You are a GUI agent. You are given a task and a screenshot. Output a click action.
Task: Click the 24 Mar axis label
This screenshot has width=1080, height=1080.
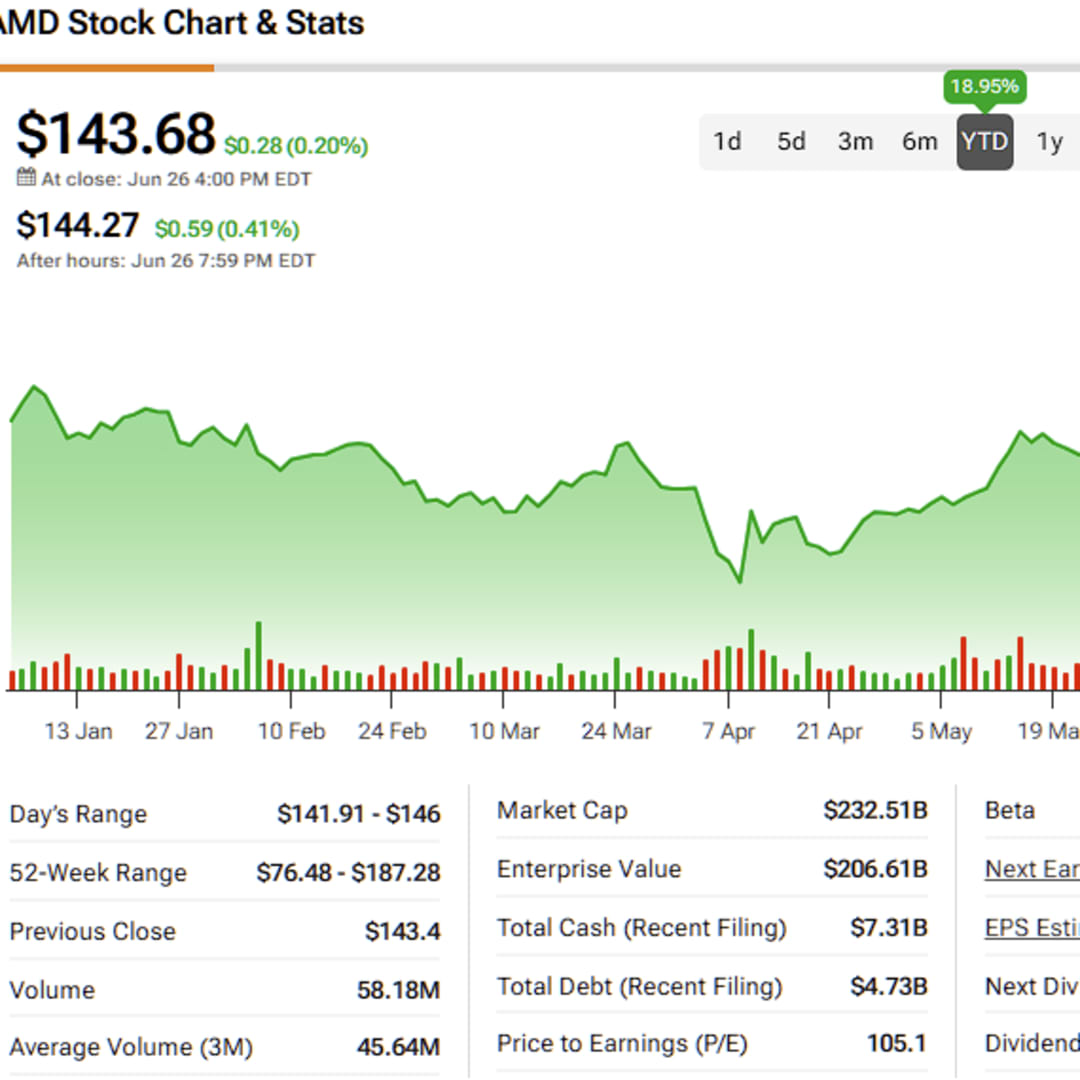coord(616,731)
